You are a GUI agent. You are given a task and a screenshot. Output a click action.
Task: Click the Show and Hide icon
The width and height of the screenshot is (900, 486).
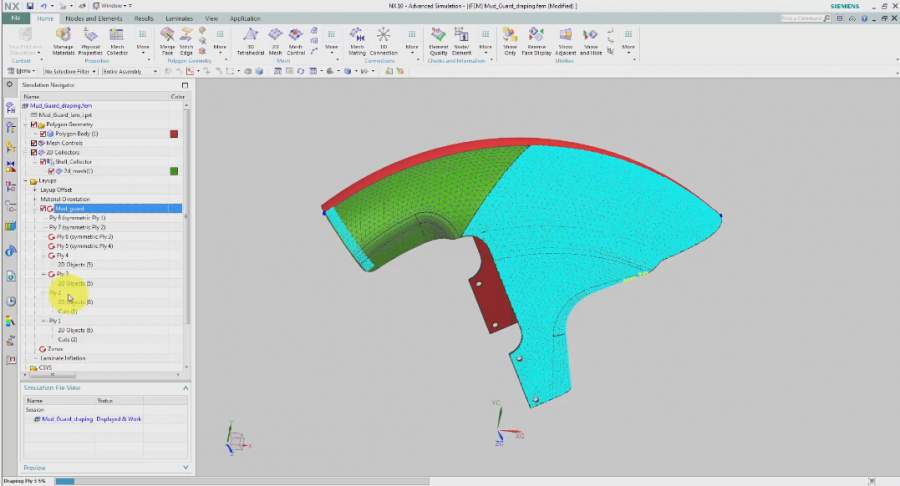tap(591, 42)
